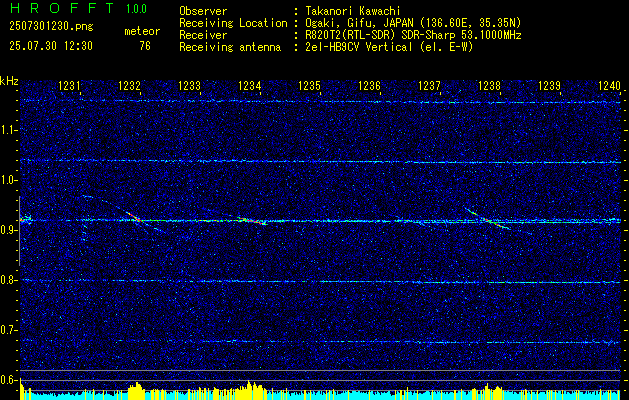This screenshot has height=400, width=629.
Task: Click the 1237 time marker
Action: 429,85
